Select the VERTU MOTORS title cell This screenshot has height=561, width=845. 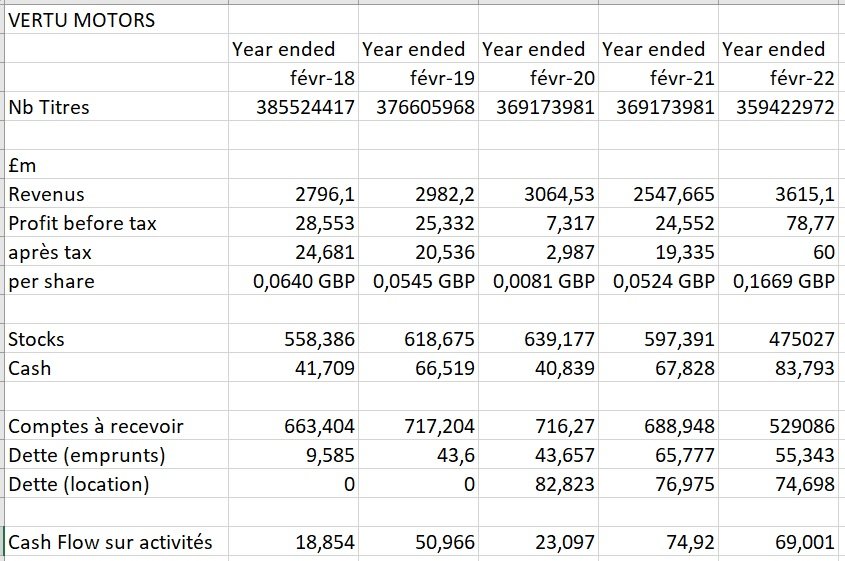[82, 20]
